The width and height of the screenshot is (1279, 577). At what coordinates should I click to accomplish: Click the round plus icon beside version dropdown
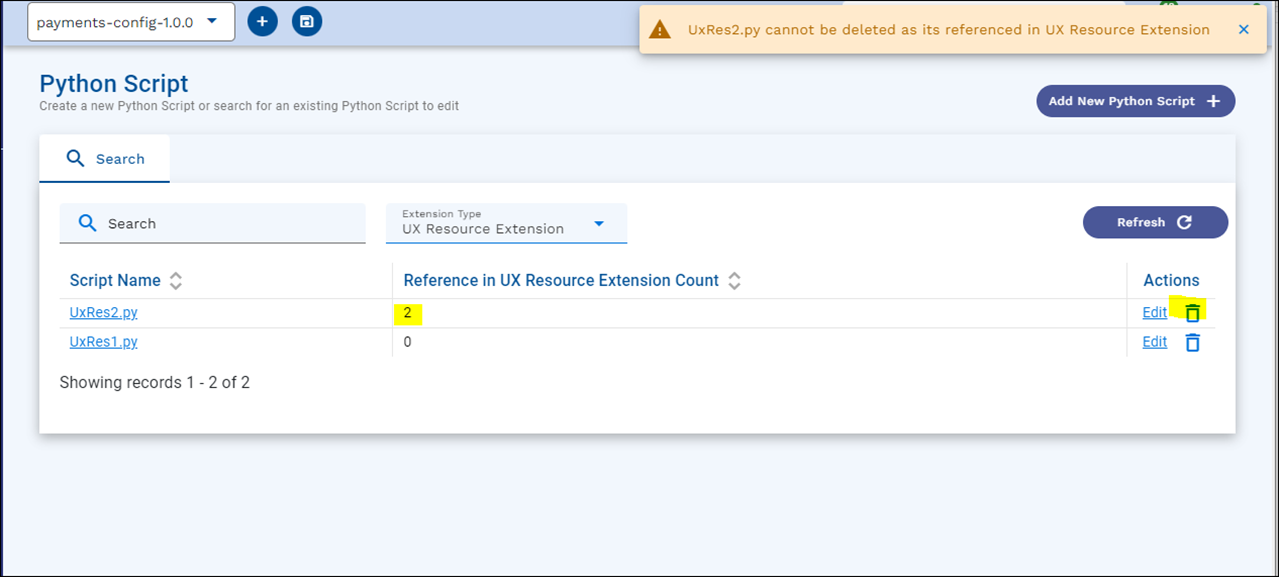click(262, 21)
